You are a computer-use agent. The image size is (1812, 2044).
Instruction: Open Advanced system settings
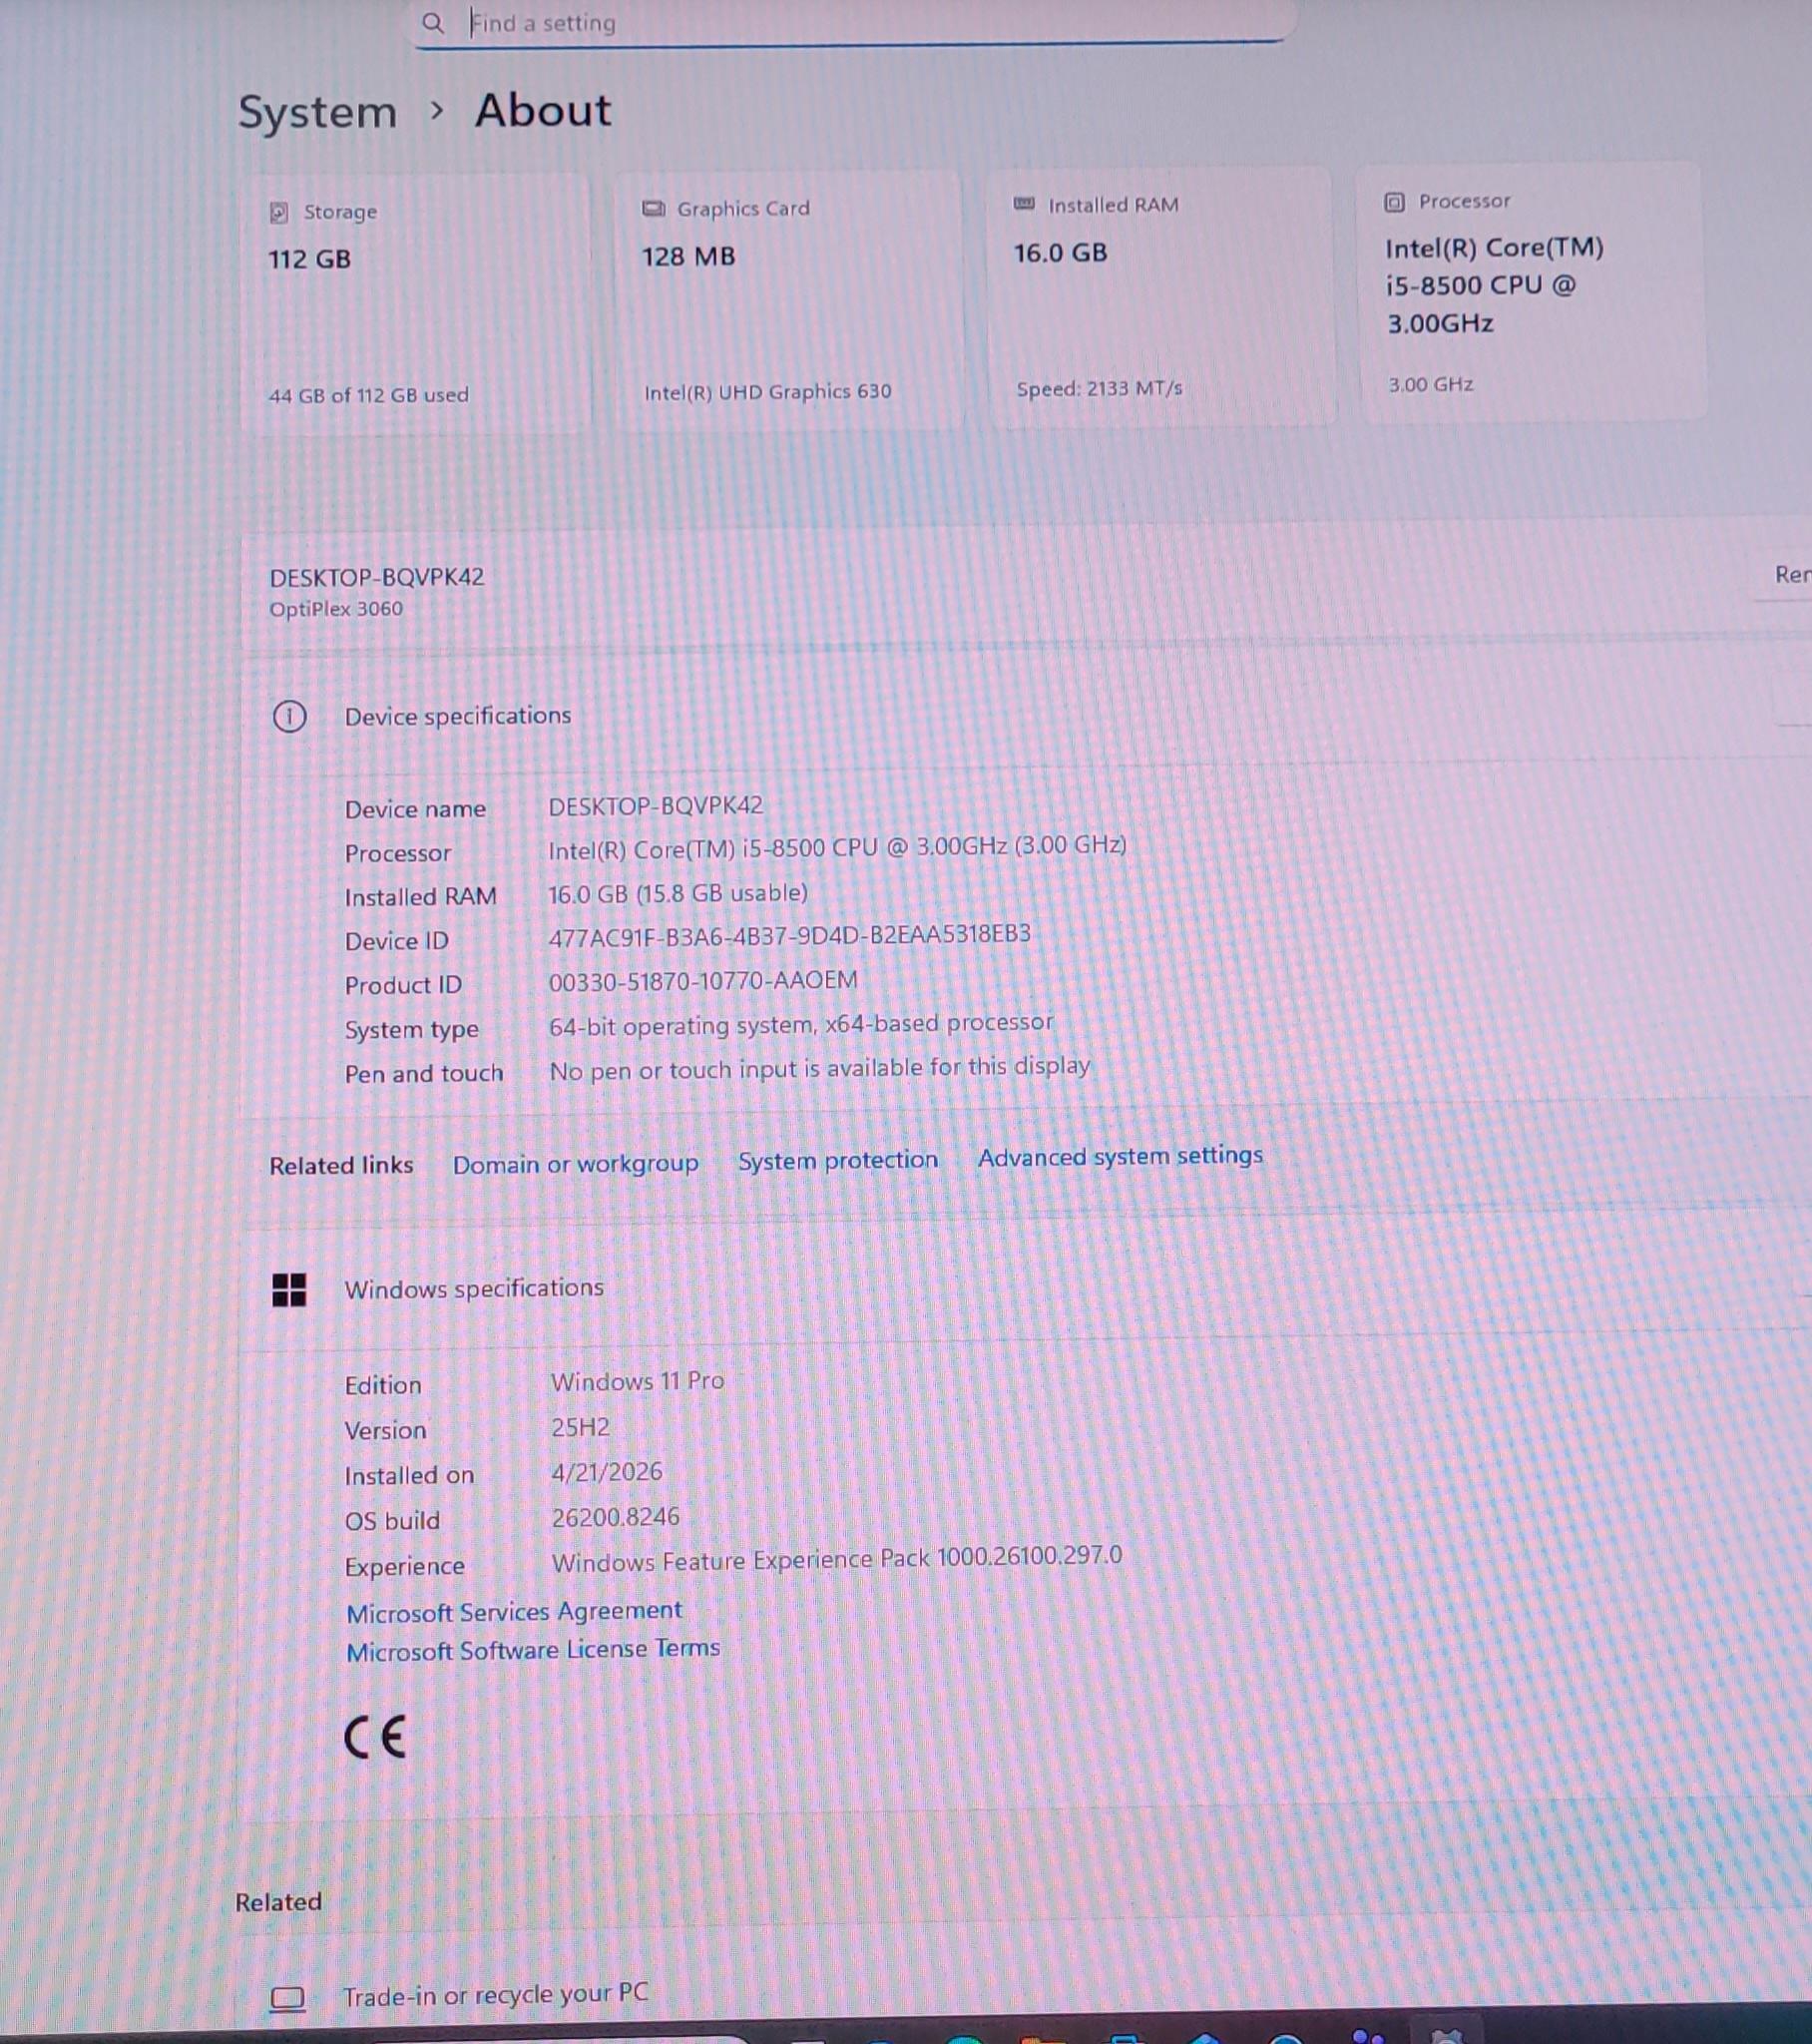point(1120,1157)
